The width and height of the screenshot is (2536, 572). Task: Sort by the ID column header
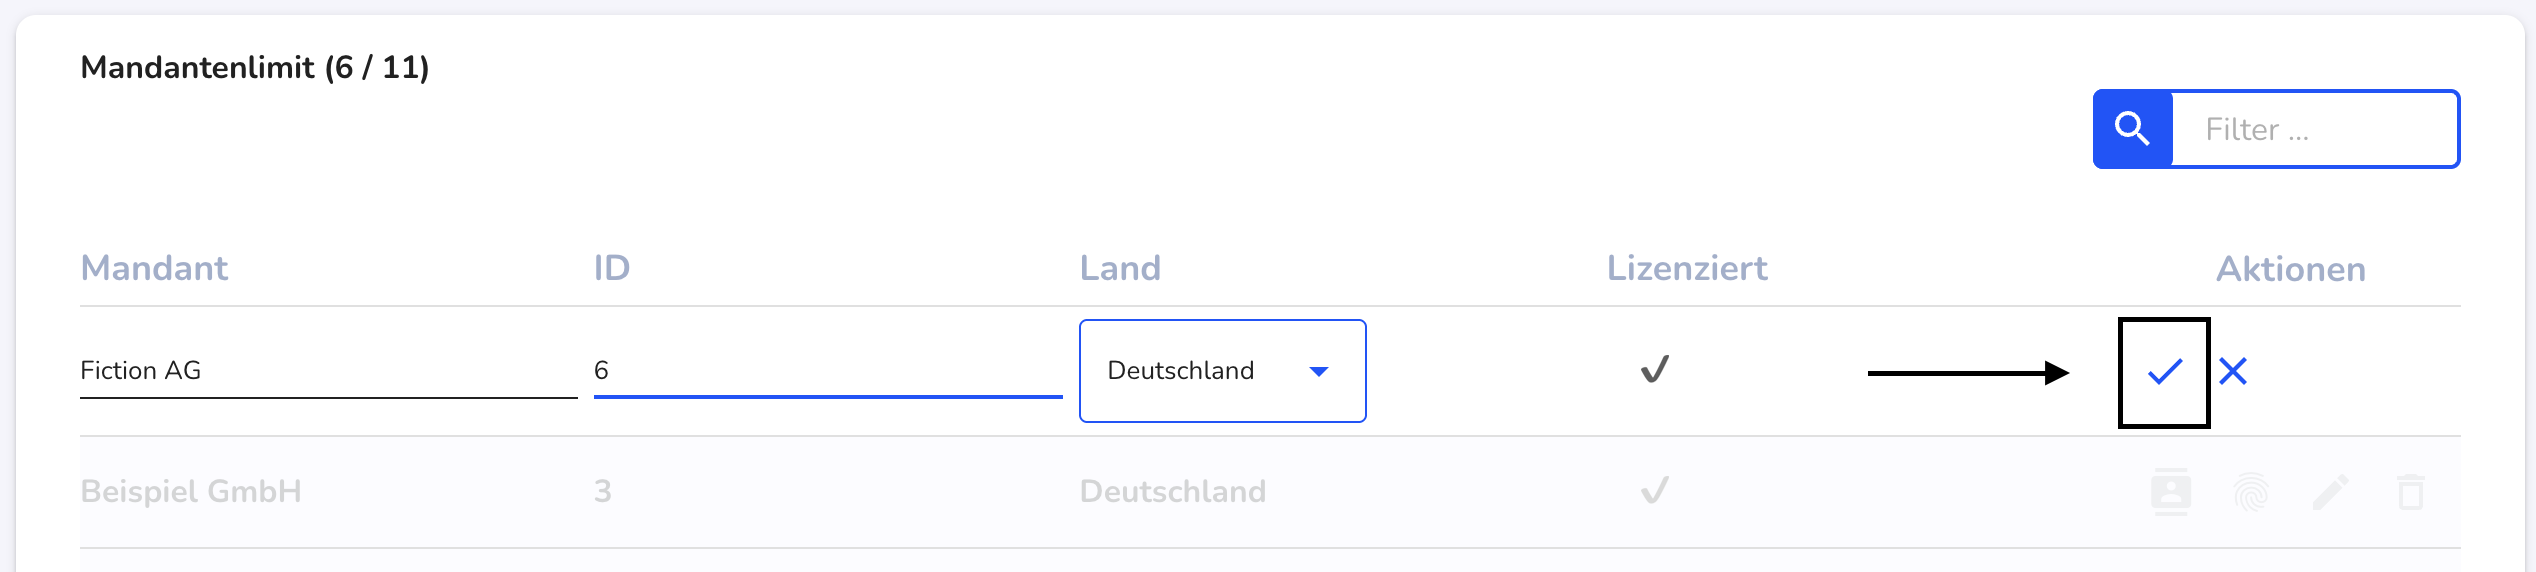tap(611, 268)
